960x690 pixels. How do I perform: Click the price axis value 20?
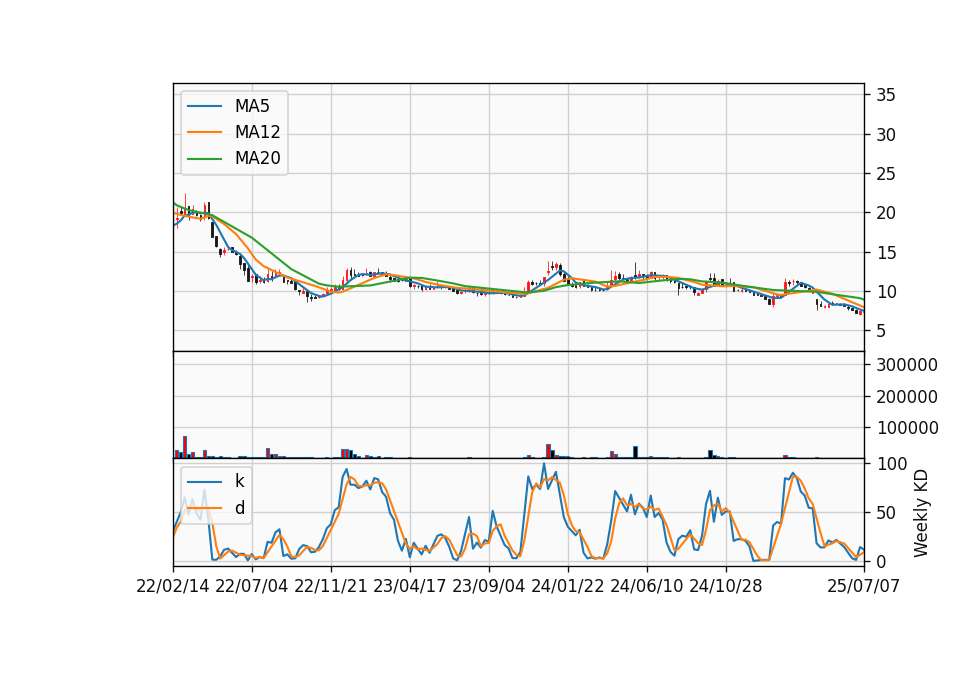(x=886, y=213)
